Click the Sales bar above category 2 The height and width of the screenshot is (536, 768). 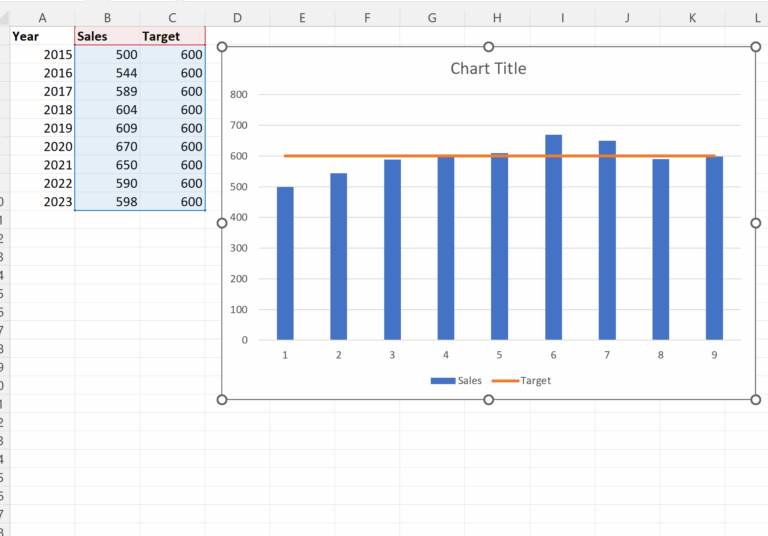(338, 256)
